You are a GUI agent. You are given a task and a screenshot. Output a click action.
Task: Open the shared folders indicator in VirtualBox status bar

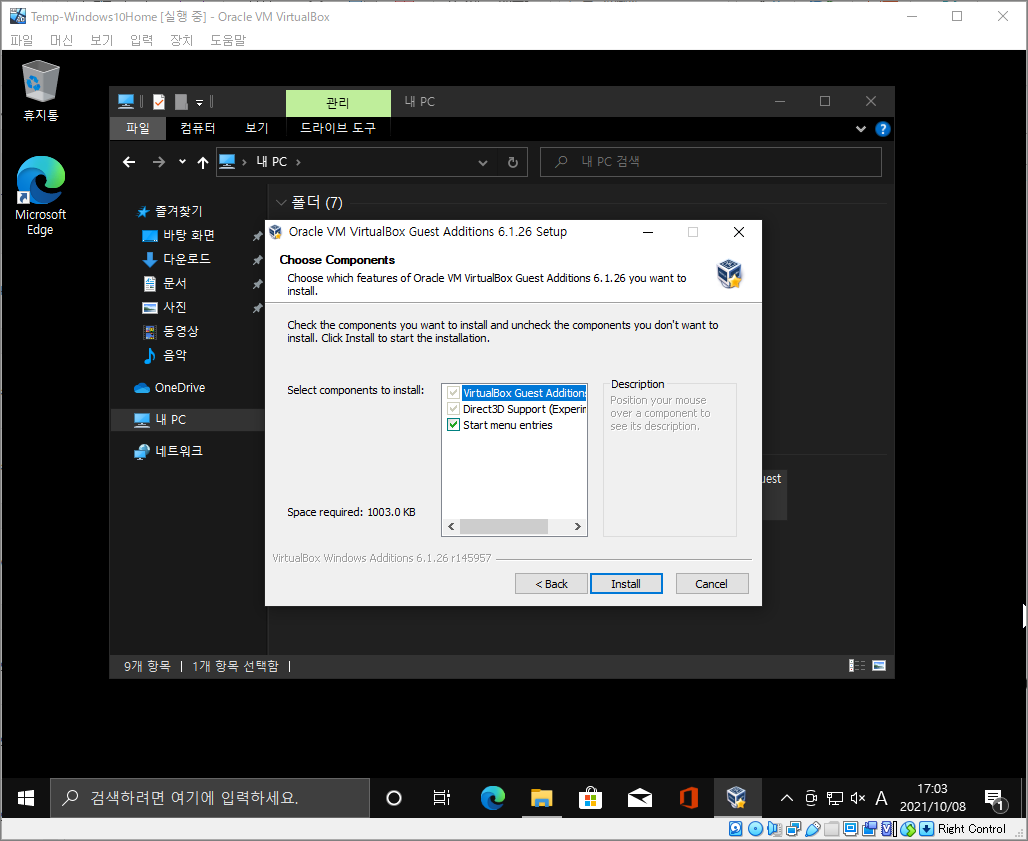[832, 829]
